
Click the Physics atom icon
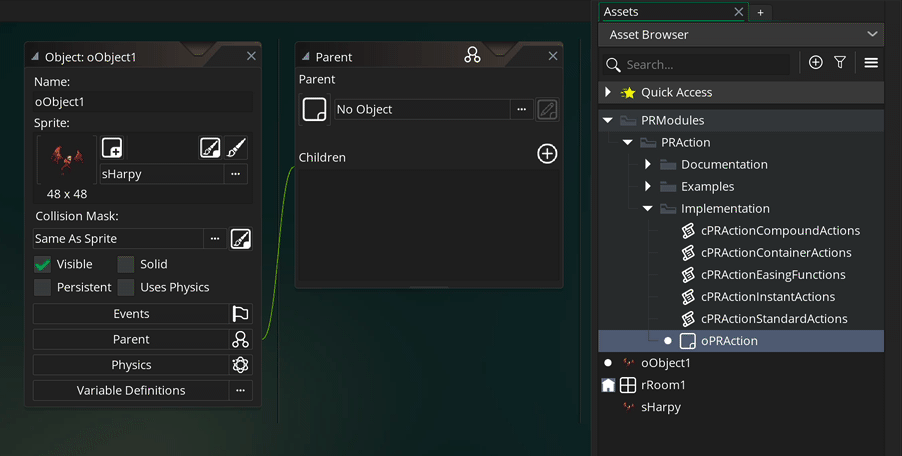coord(240,365)
